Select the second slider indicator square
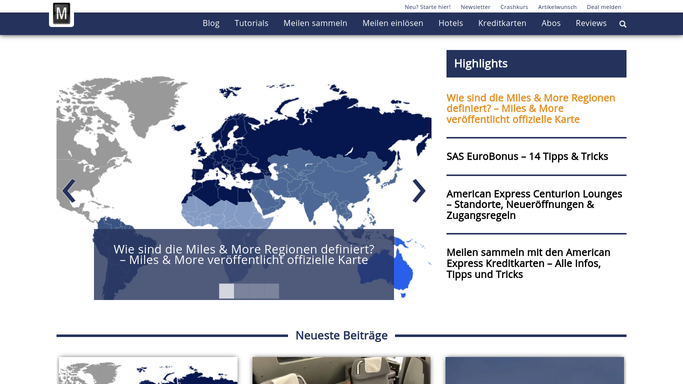The height and width of the screenshot is (384, 683). pos(241,291)
